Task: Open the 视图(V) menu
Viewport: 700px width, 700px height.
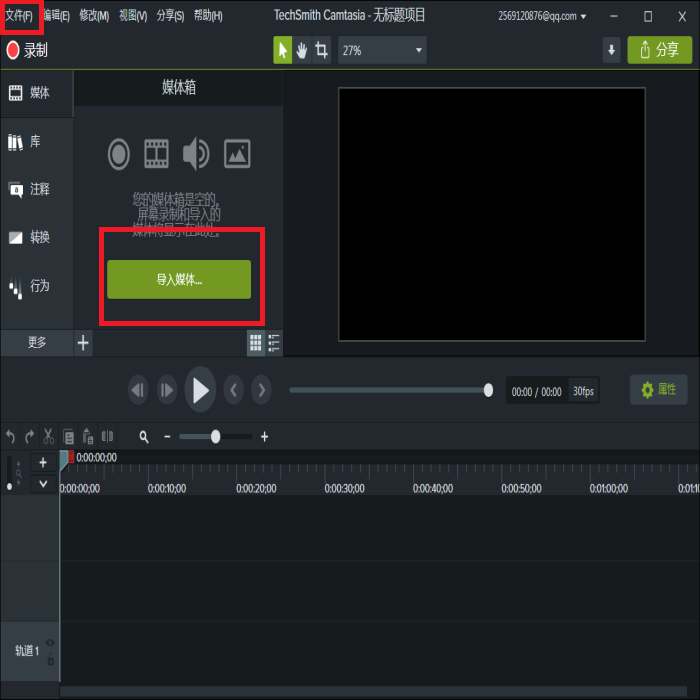Action: [133, 16]
